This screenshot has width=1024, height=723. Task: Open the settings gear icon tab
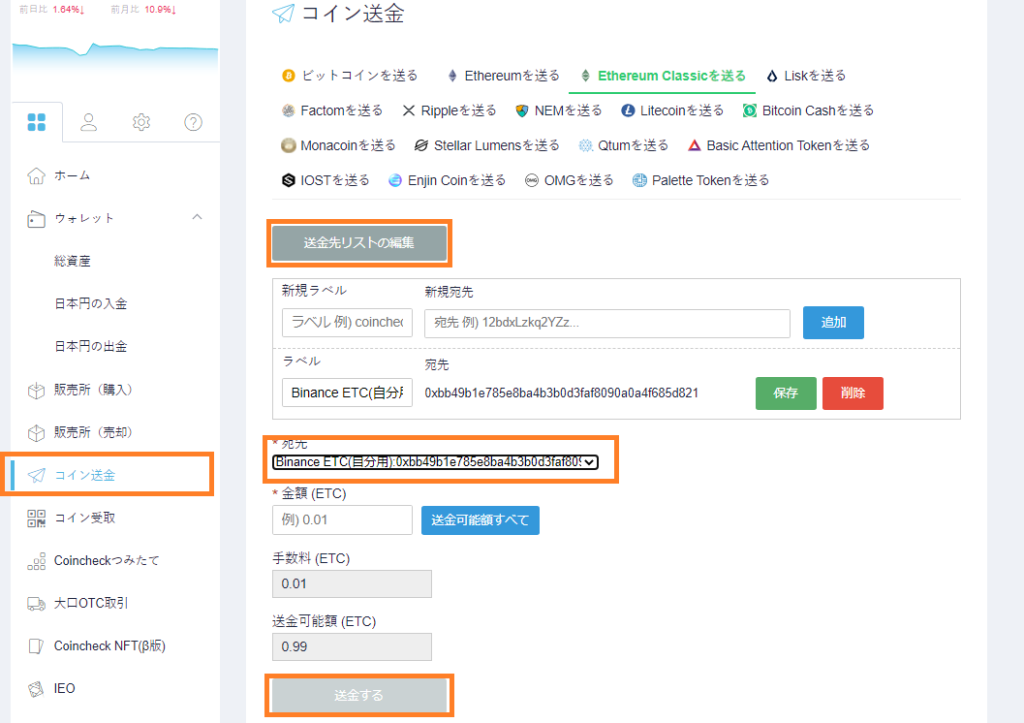[x=141, y=122]
